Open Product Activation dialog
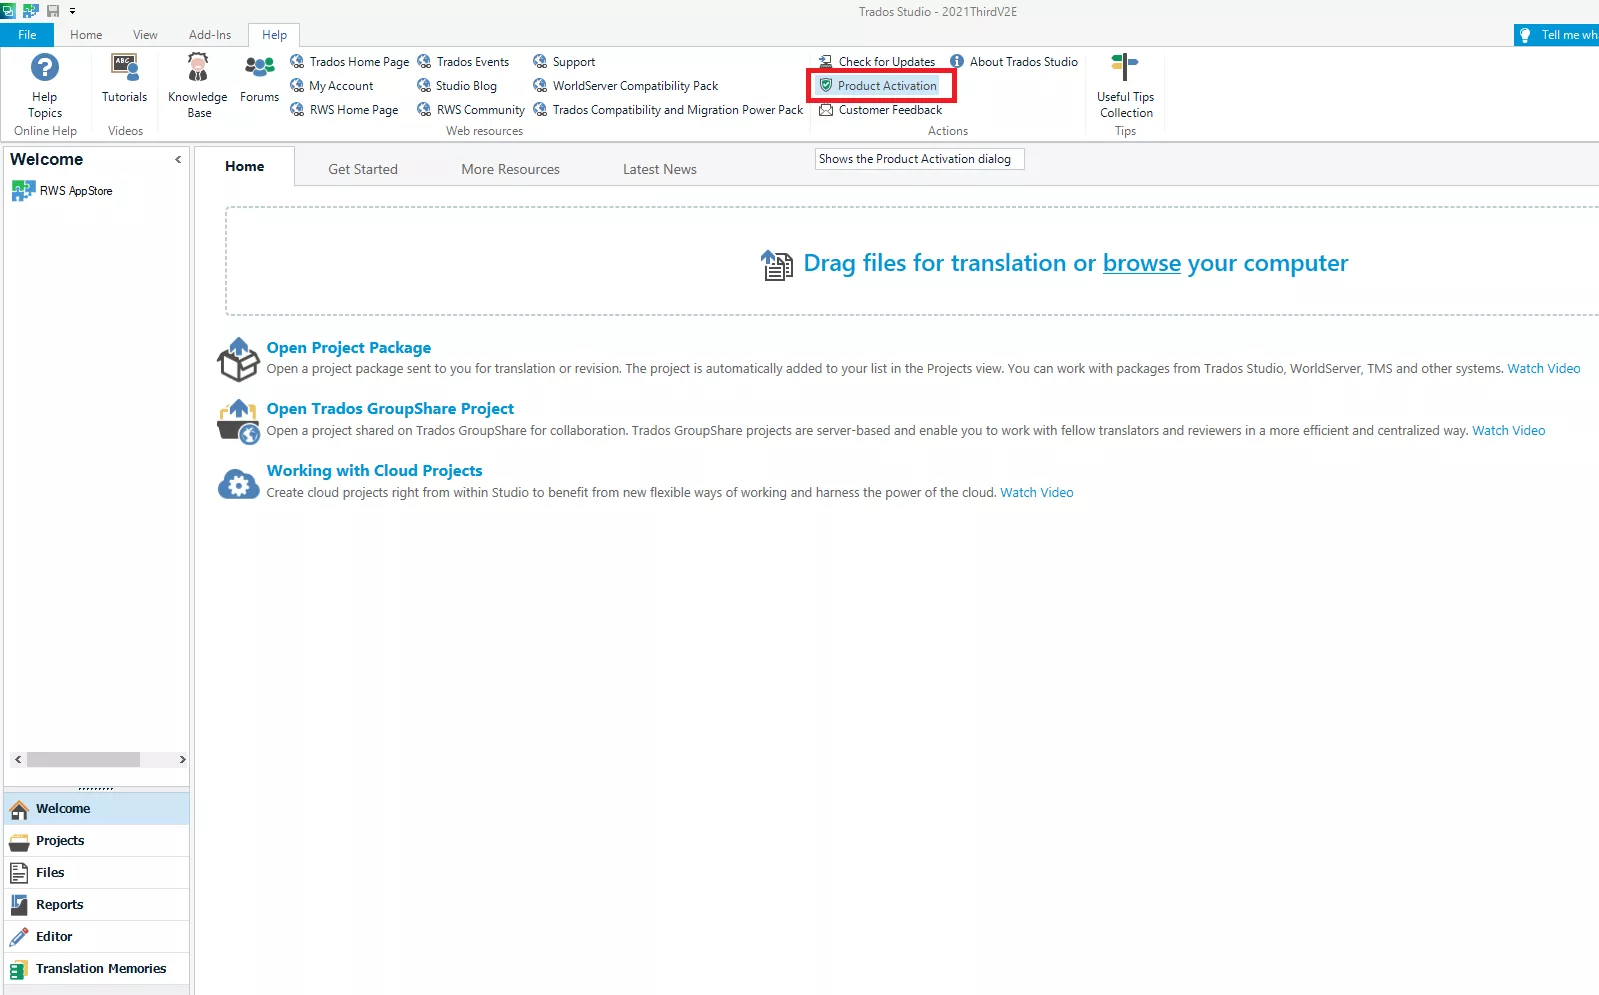The height and width of the screenshot is (995, 1599). (x=878, y=86)
